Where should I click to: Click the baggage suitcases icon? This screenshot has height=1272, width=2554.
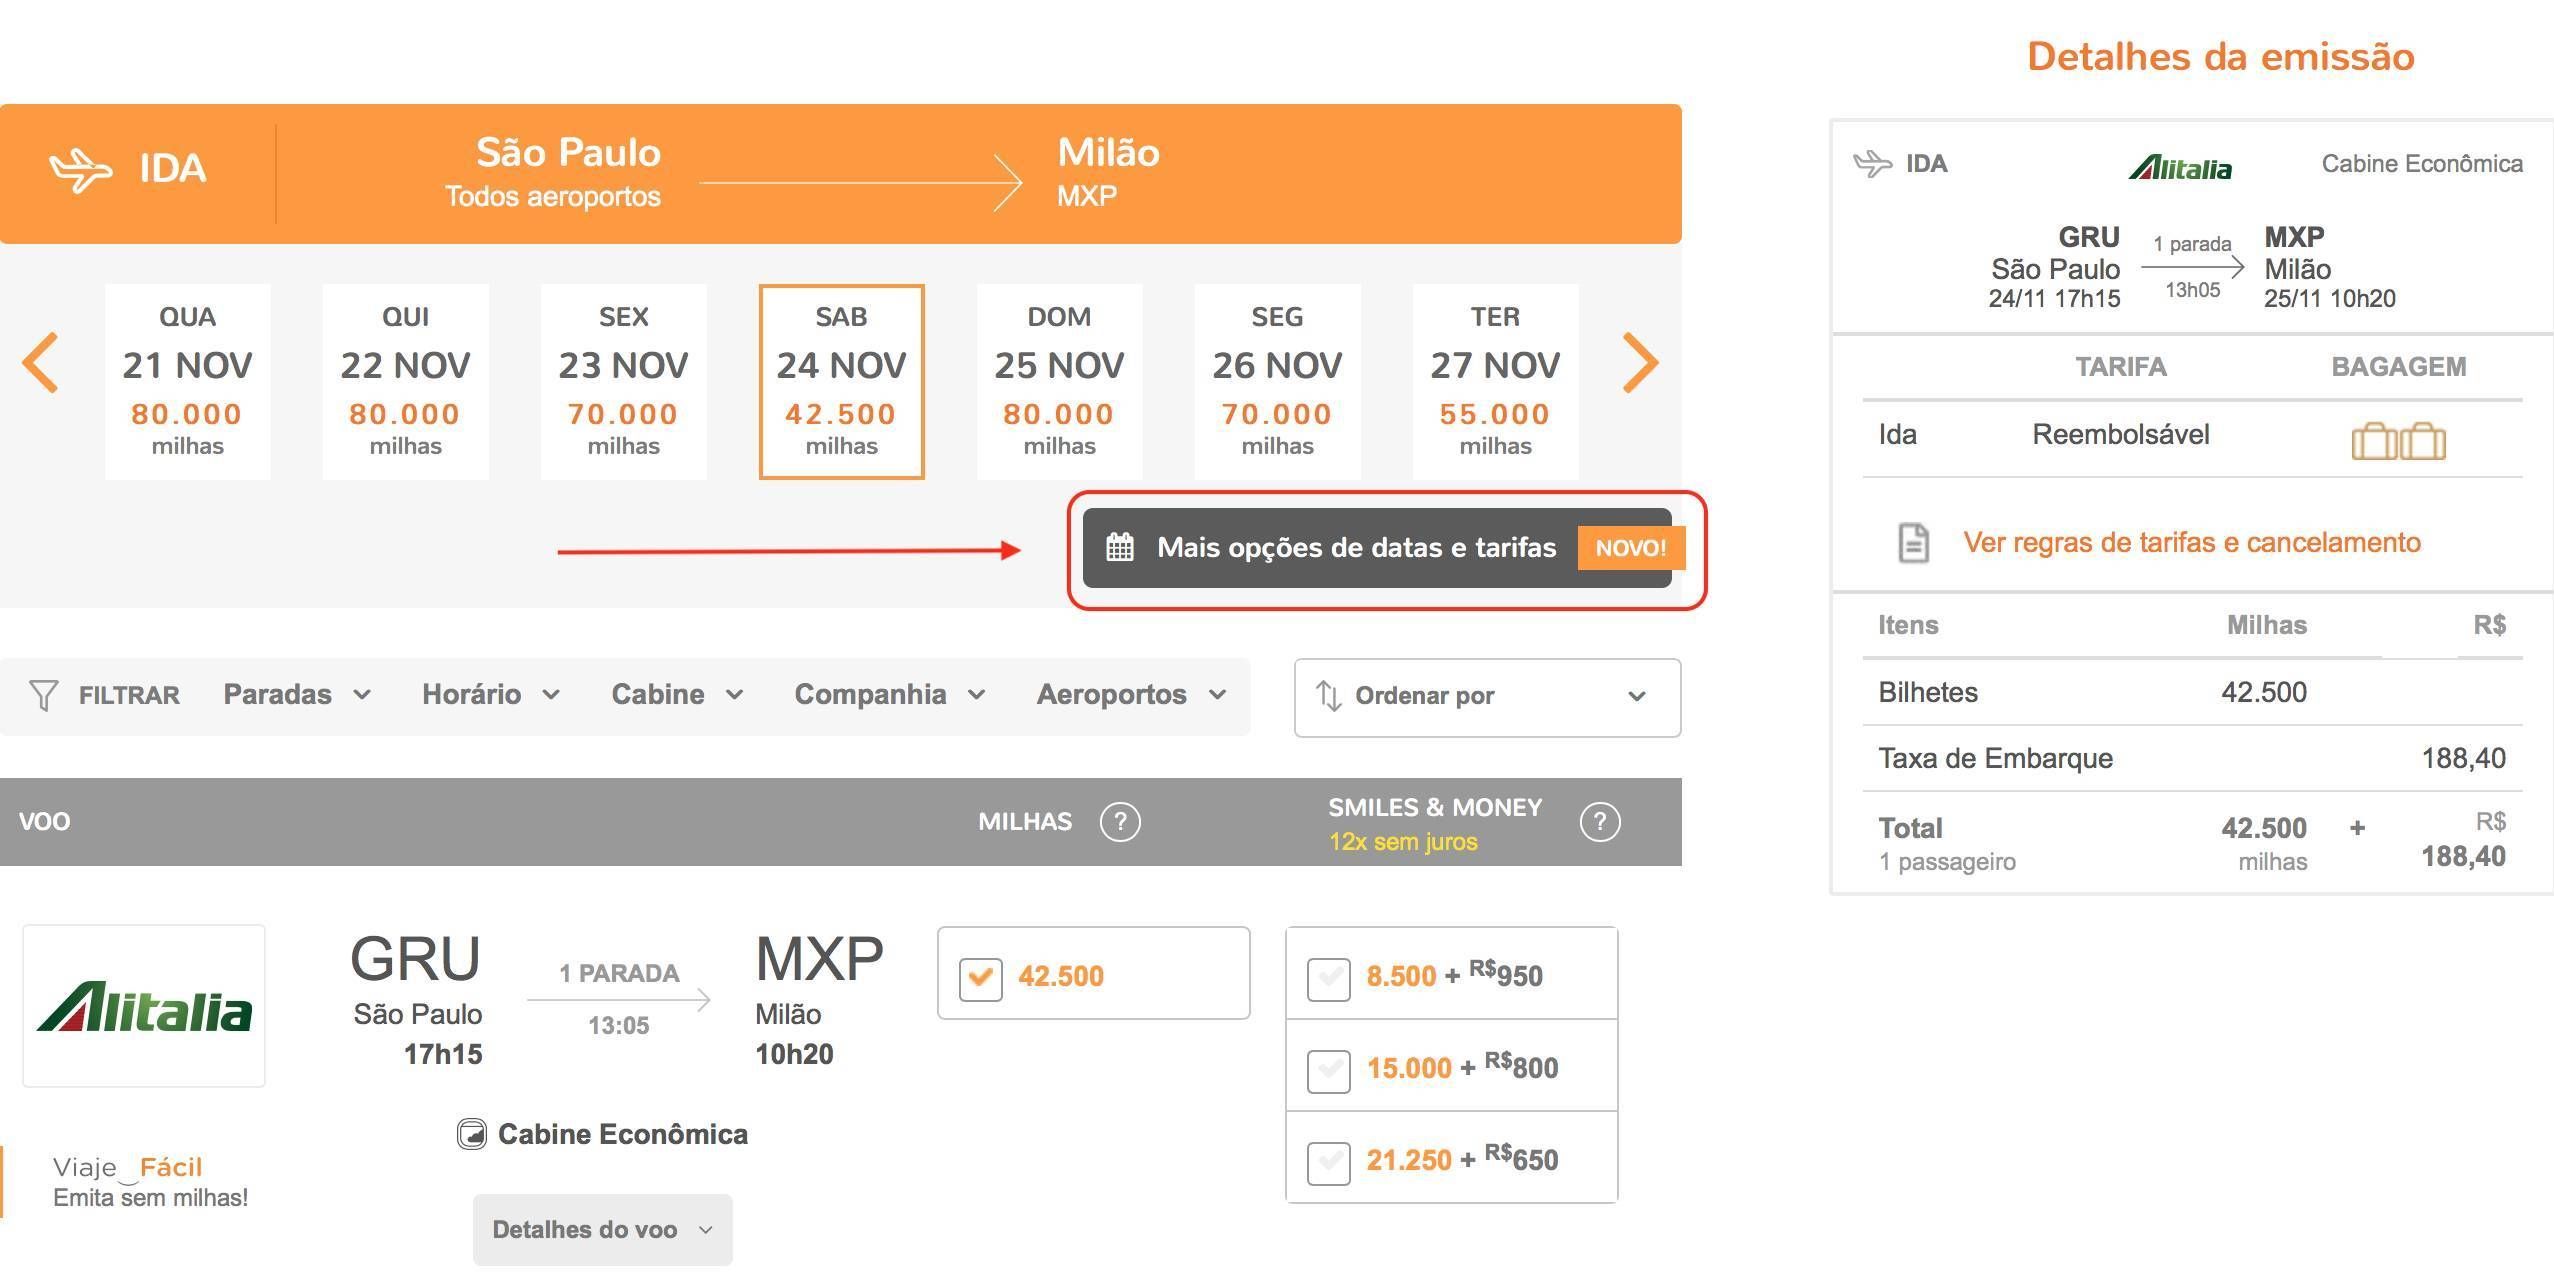click(2398, 440)
